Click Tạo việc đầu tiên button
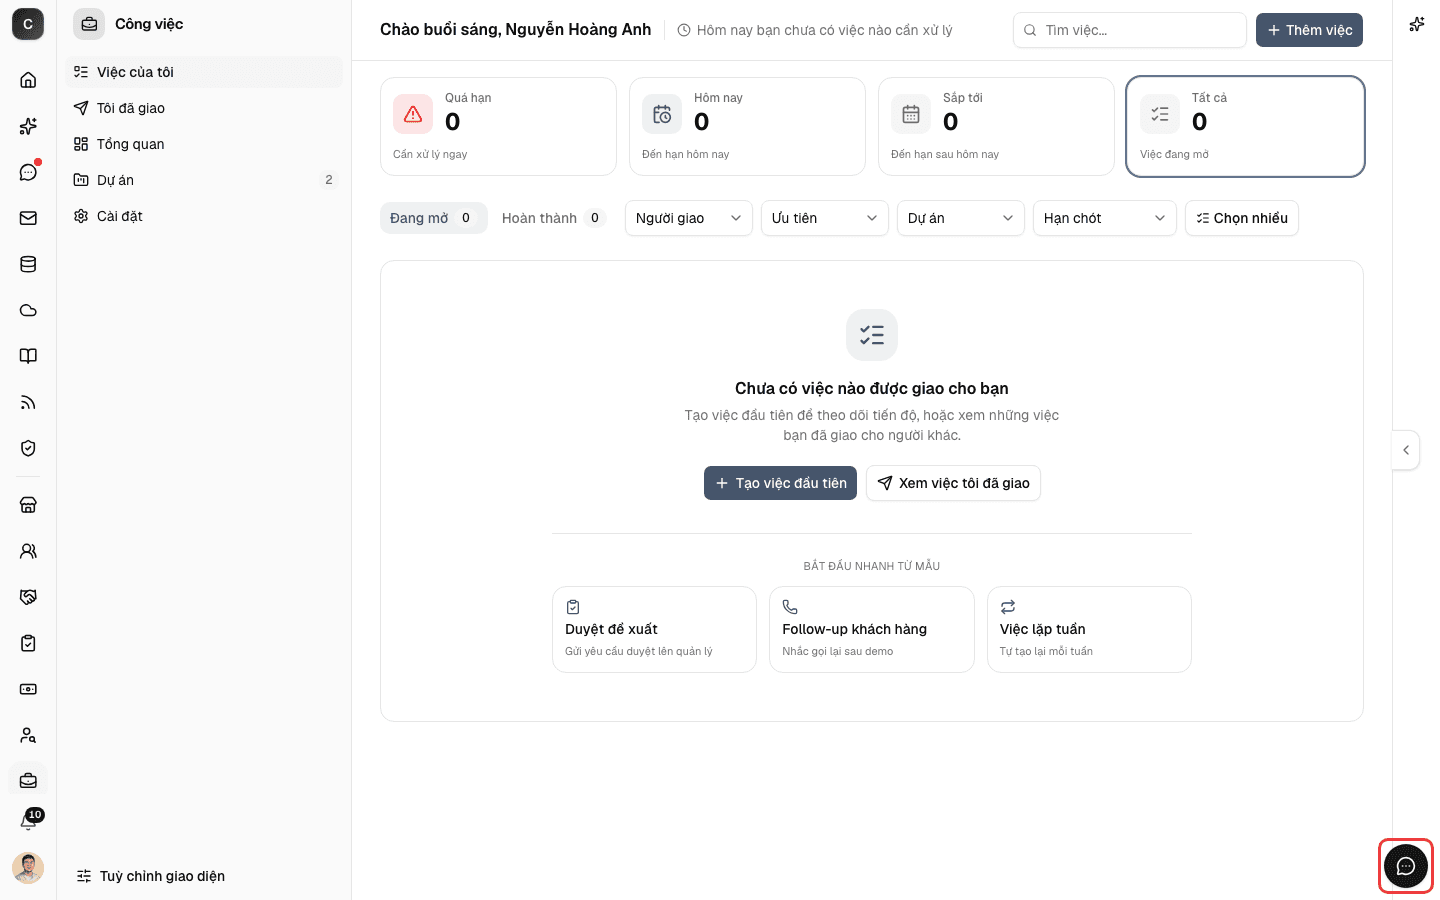The height and width of the screenshot is (900, 1440). [780, 483]
